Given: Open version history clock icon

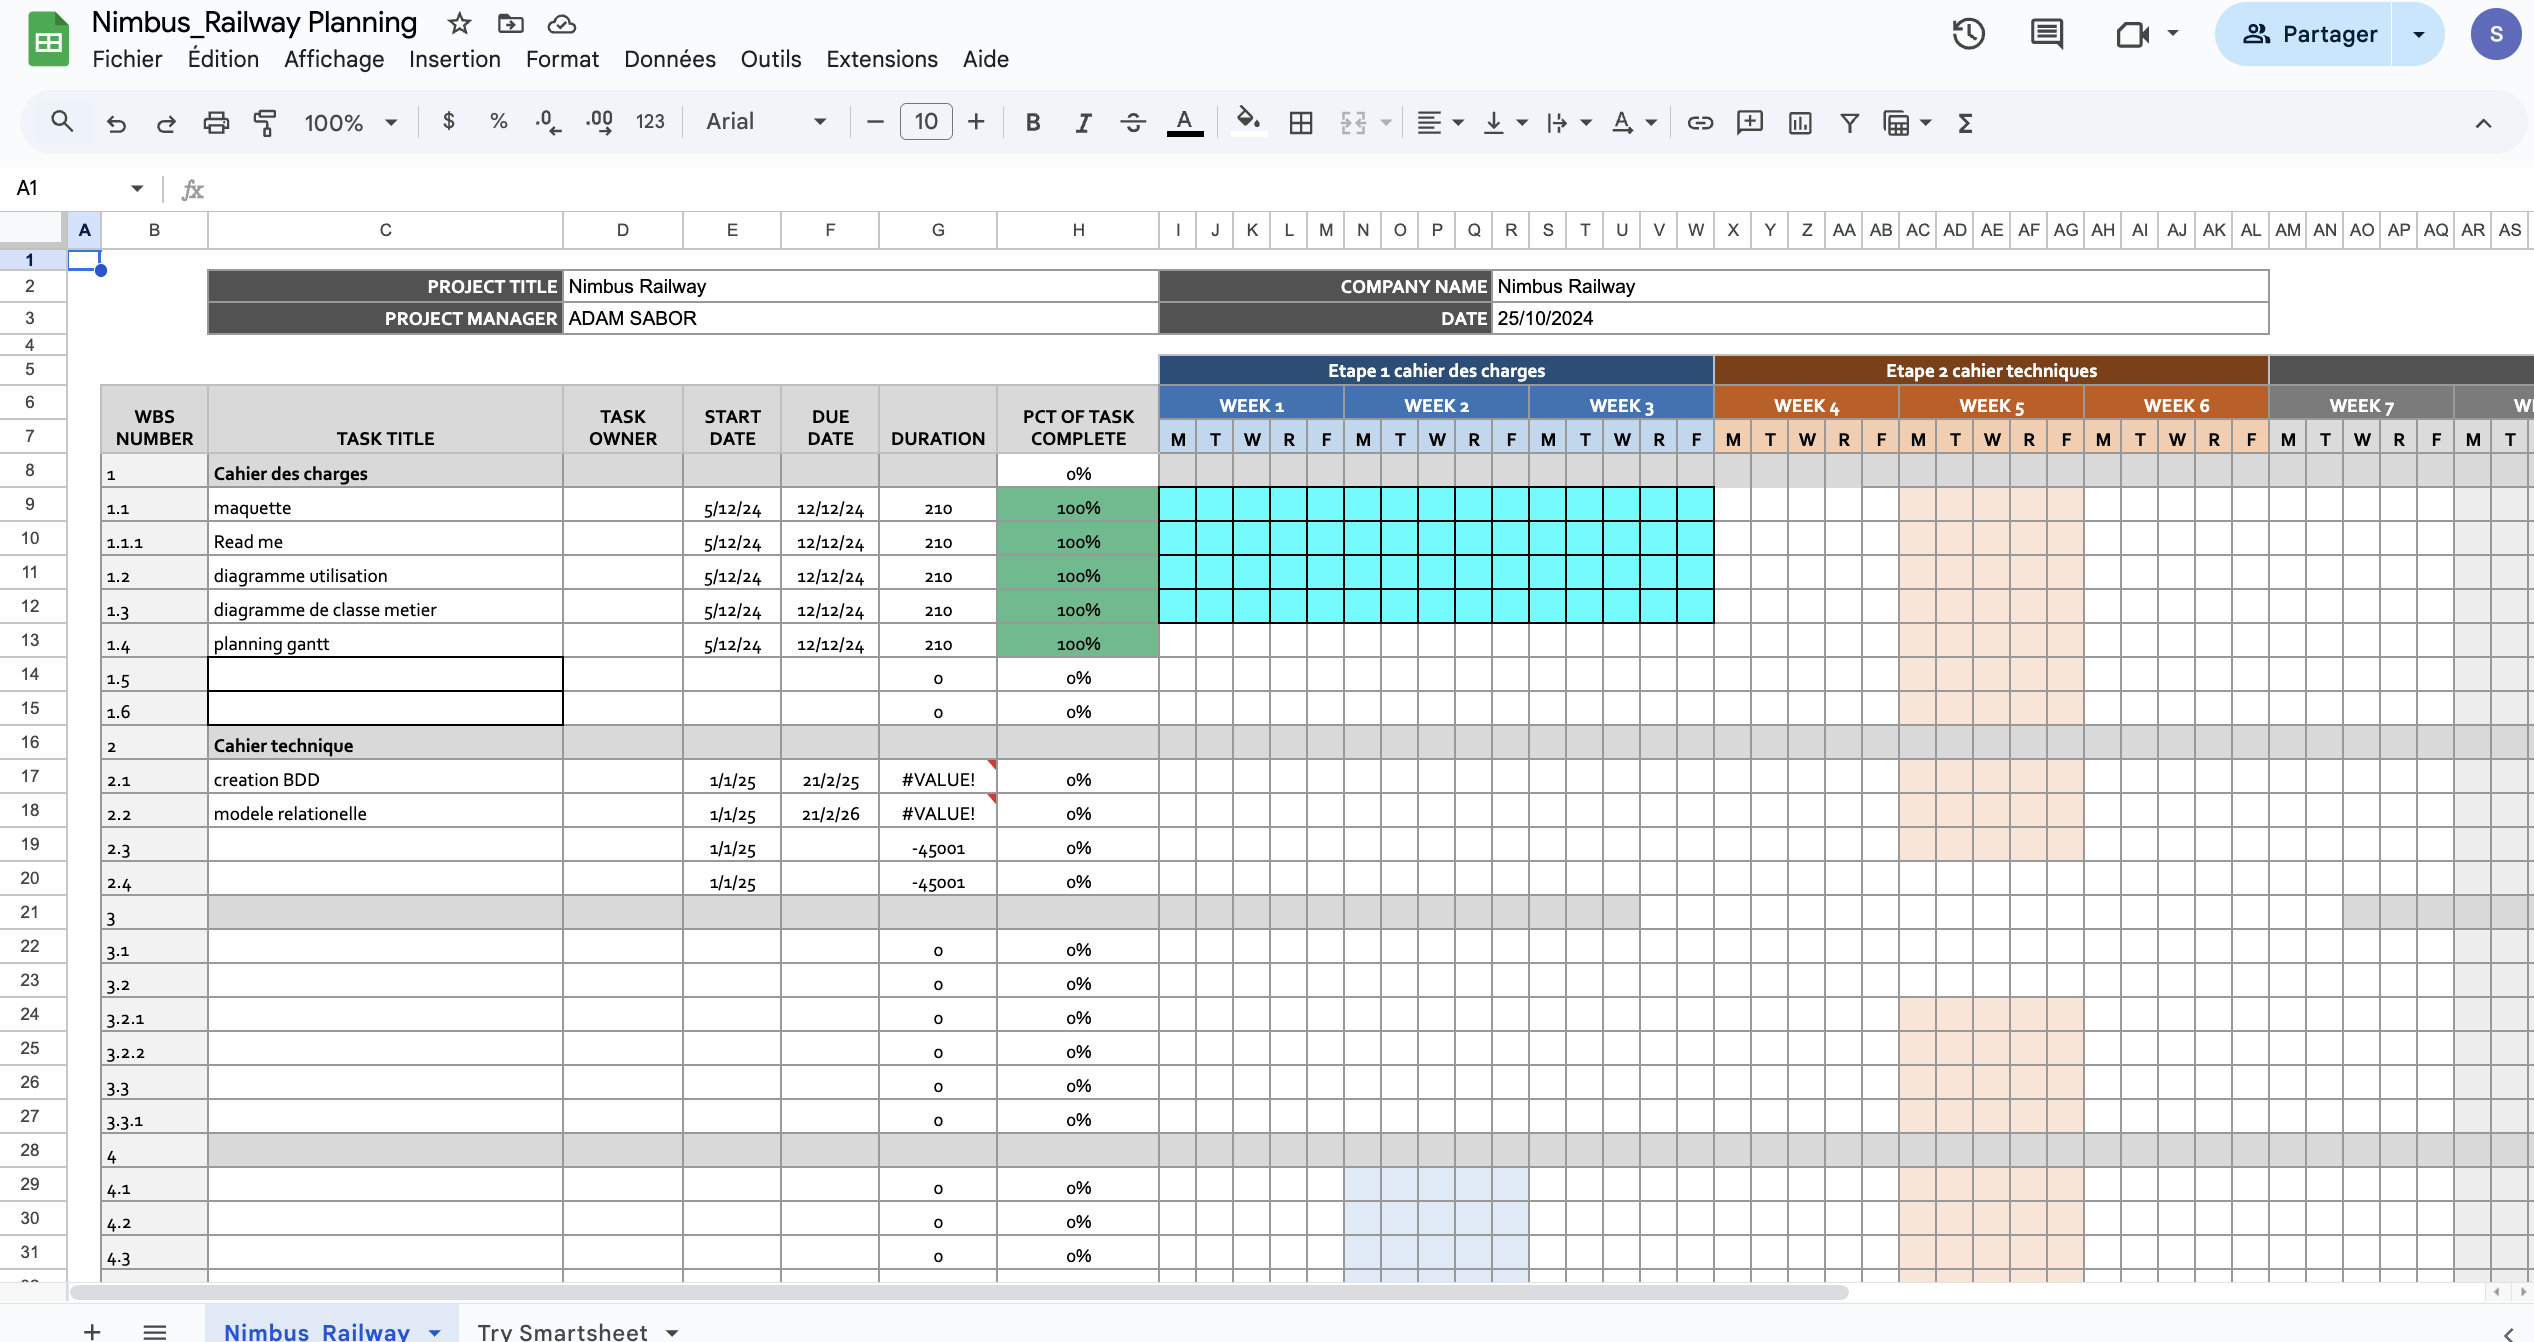Looking at the screenshot, I should [1968, 34].
